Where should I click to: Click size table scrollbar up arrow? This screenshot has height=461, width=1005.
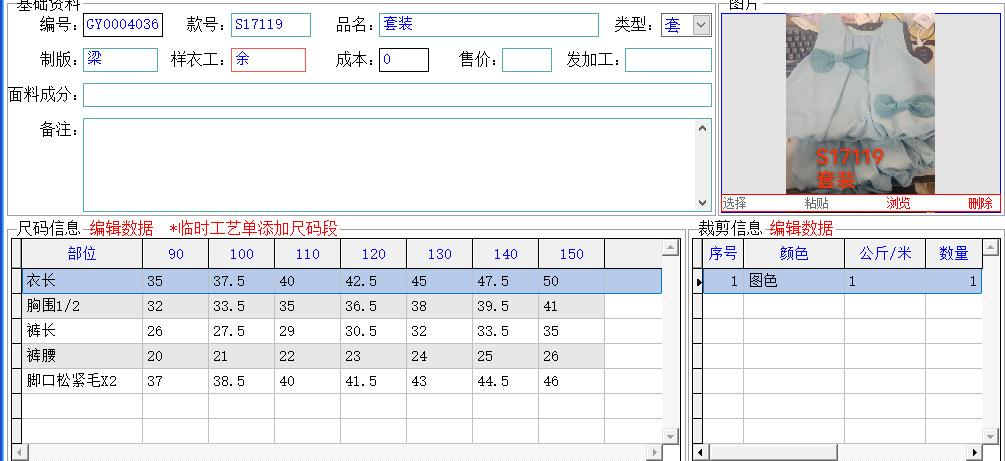[670, 247]
